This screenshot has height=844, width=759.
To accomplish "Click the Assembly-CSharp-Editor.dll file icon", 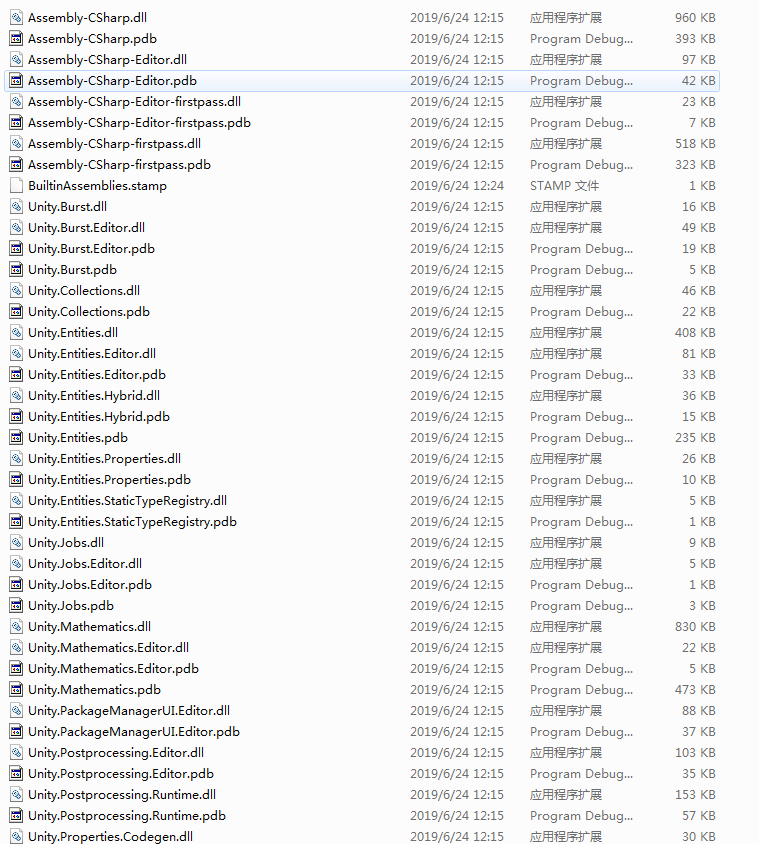I will coord(17,60).
